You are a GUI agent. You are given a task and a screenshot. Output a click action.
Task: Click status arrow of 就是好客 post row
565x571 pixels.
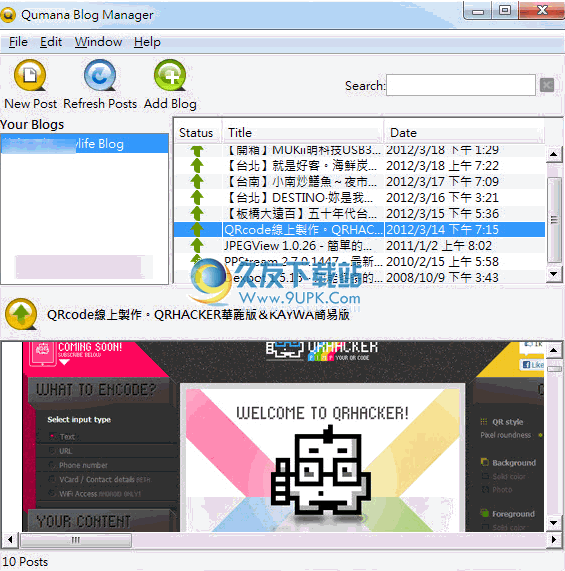pos(197,166)
